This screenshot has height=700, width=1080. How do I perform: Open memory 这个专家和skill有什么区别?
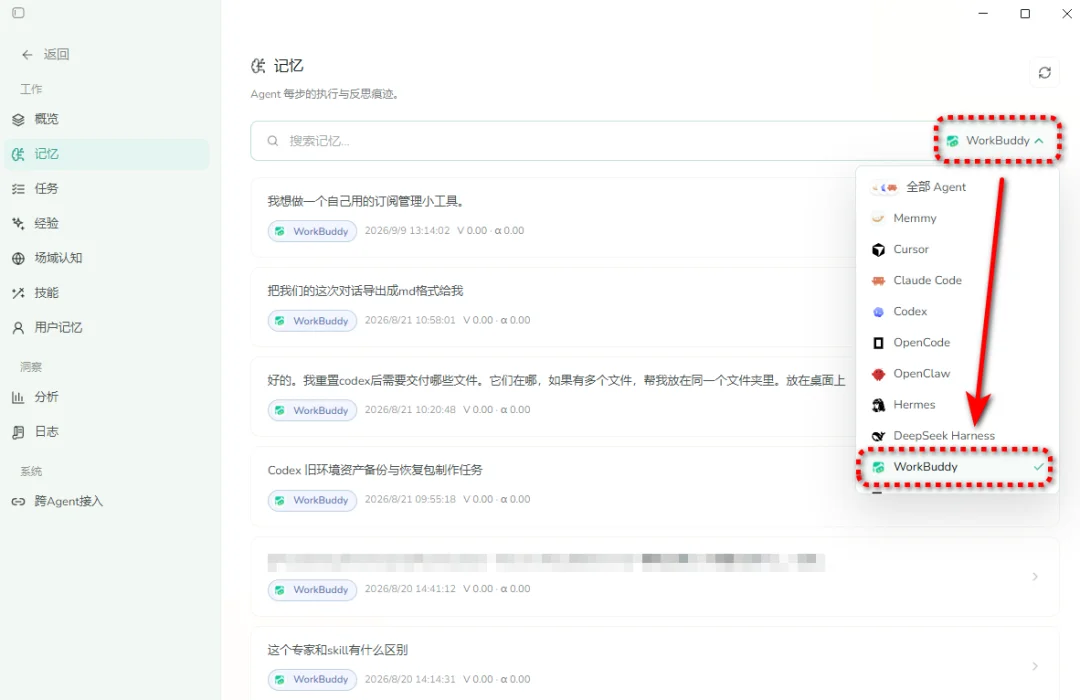[x=654, y=663]
